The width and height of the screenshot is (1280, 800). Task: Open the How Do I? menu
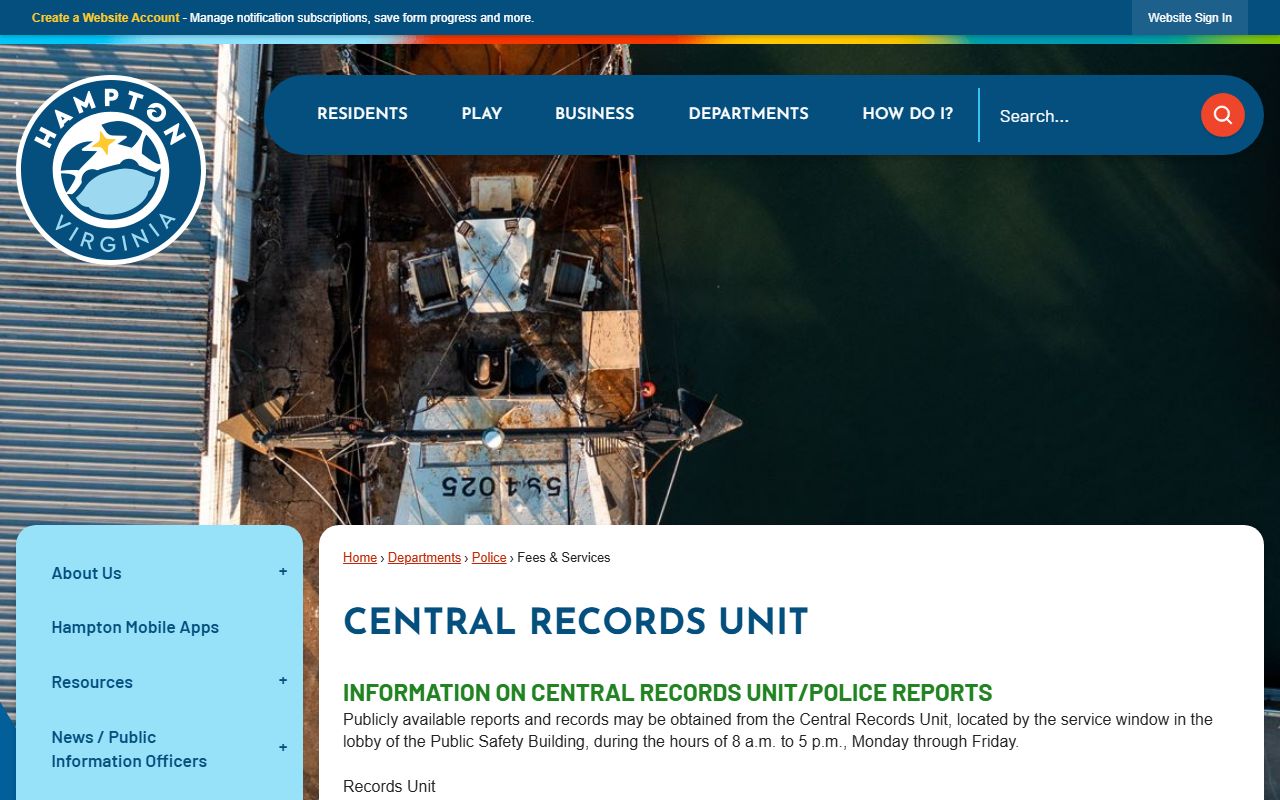pyautogui.click(x=907, y=114)
